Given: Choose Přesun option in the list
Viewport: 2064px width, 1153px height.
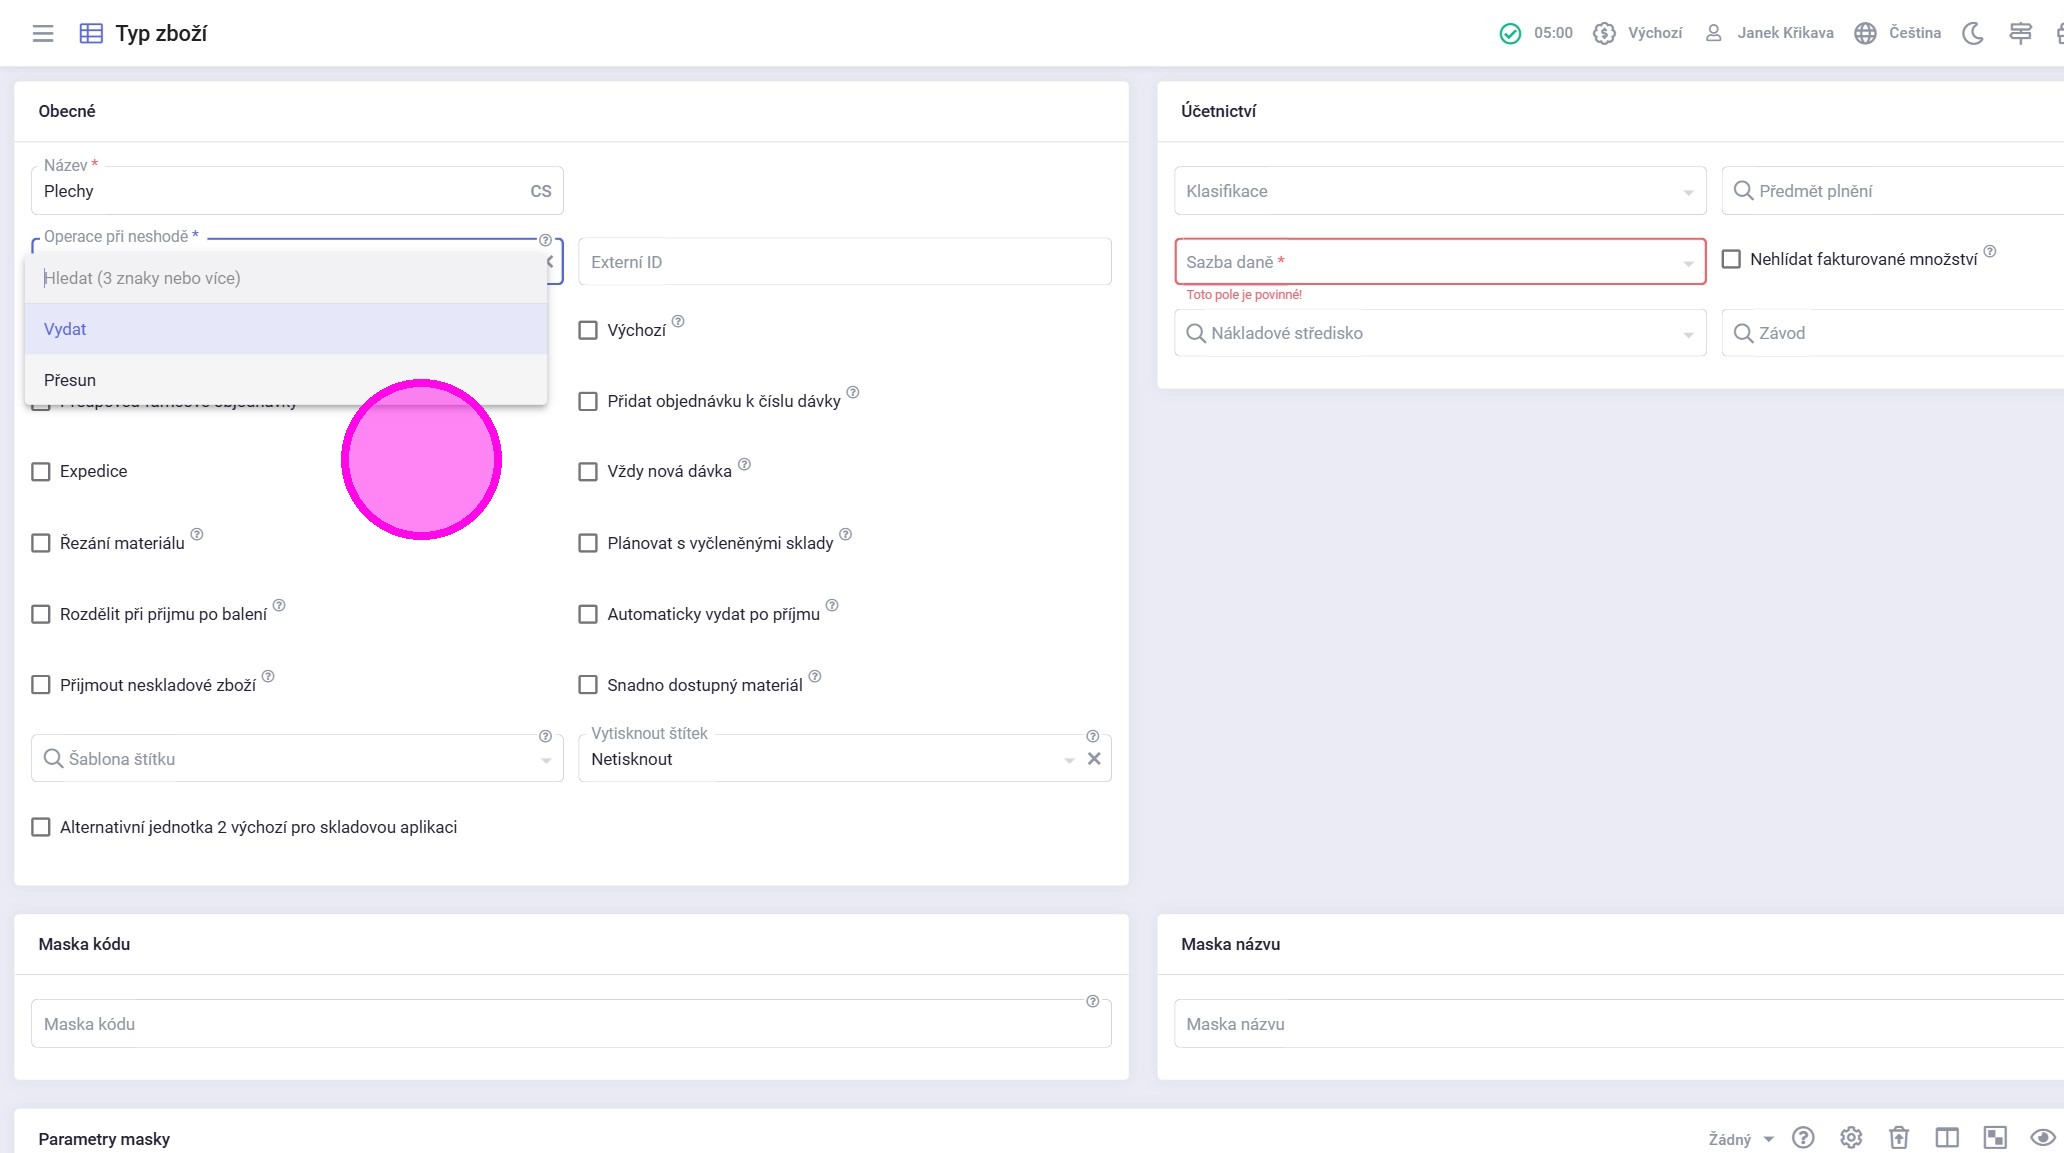Looking at the screenshot, I should coord(285,380).
